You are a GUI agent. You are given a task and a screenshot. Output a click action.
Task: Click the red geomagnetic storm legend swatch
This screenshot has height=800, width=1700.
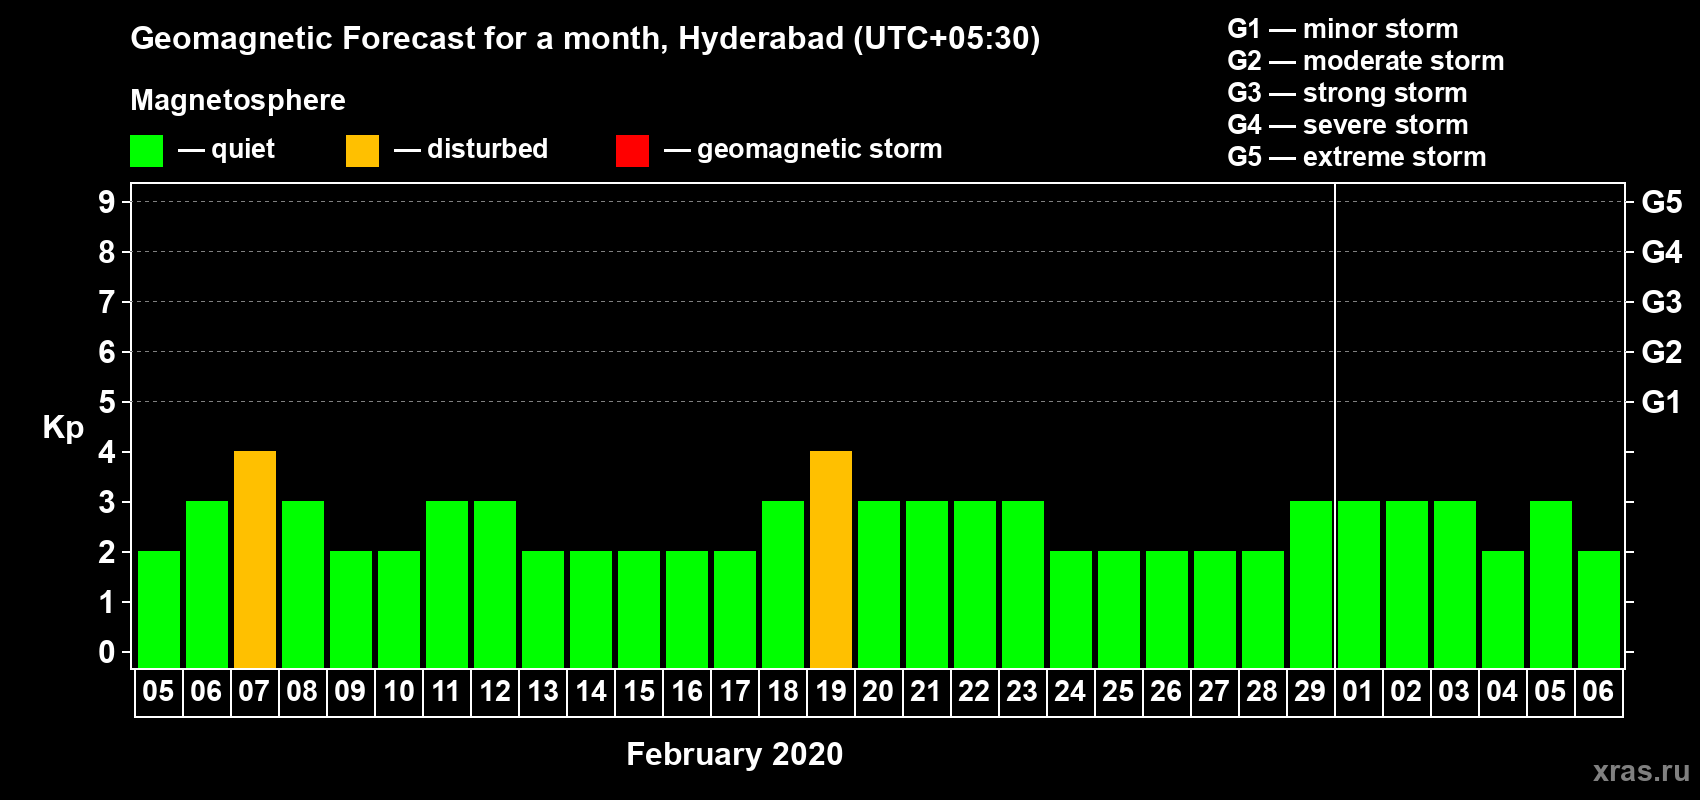(x=632, y=151)
